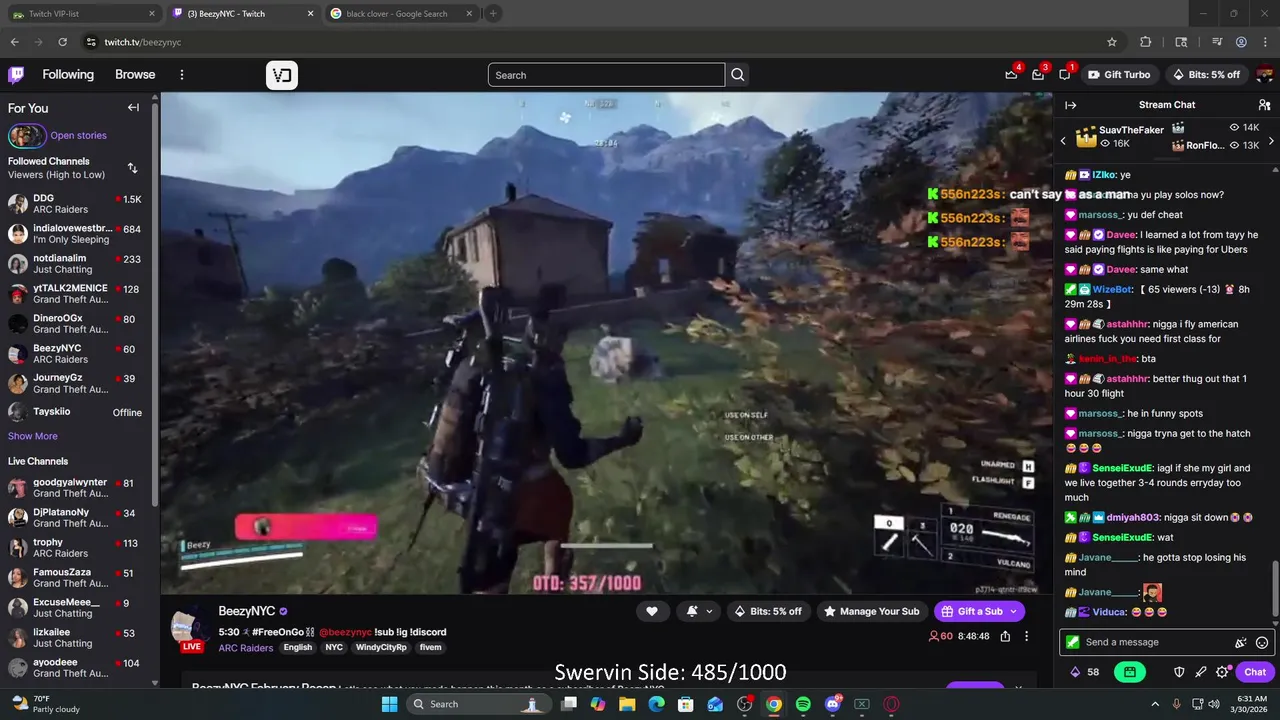
Task: Open the ARC Raiders category link under stream title
Action: point(246,648)
